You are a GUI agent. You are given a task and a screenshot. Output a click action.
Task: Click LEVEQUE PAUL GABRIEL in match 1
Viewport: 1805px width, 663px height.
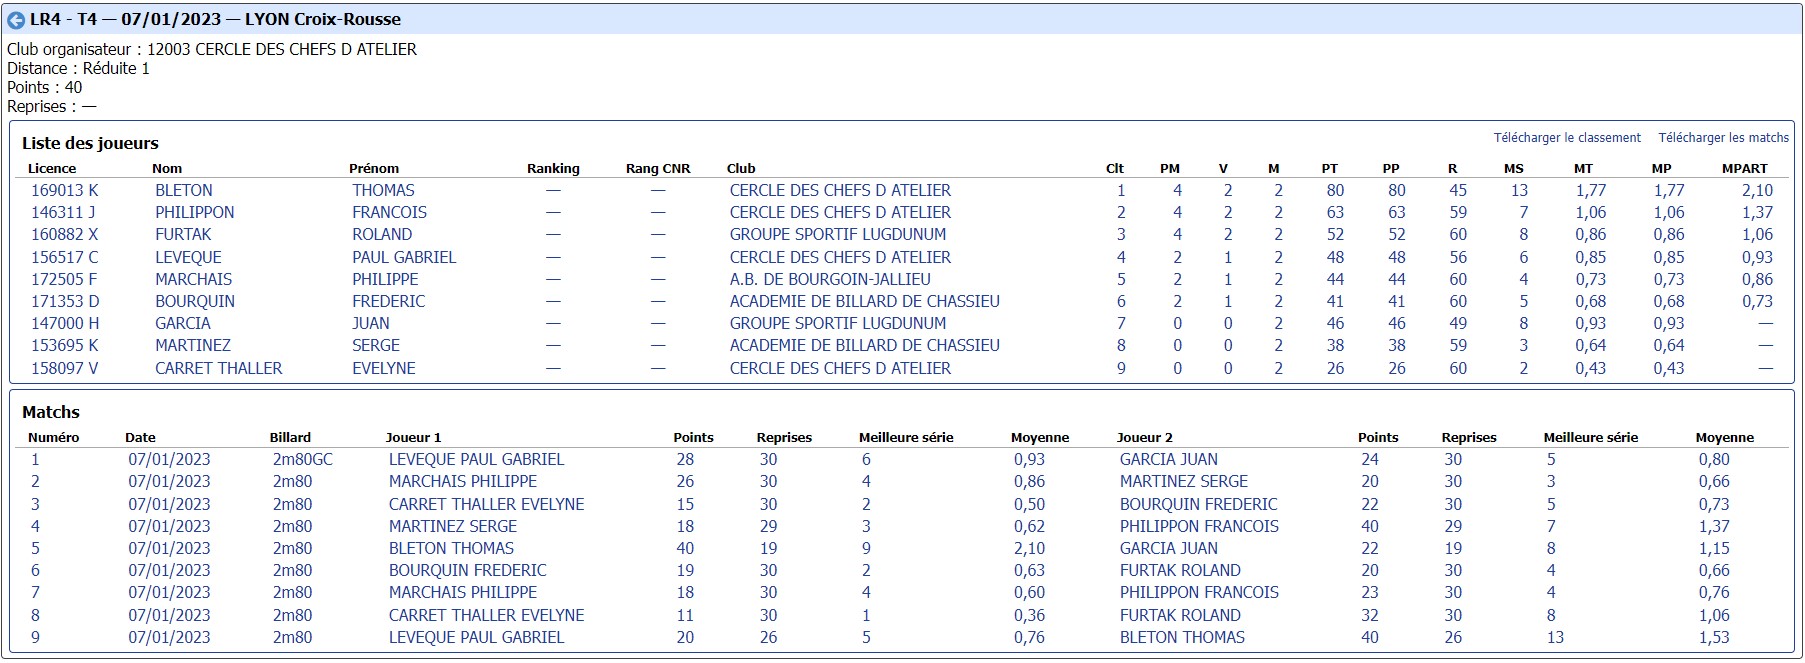coord(477,459)
